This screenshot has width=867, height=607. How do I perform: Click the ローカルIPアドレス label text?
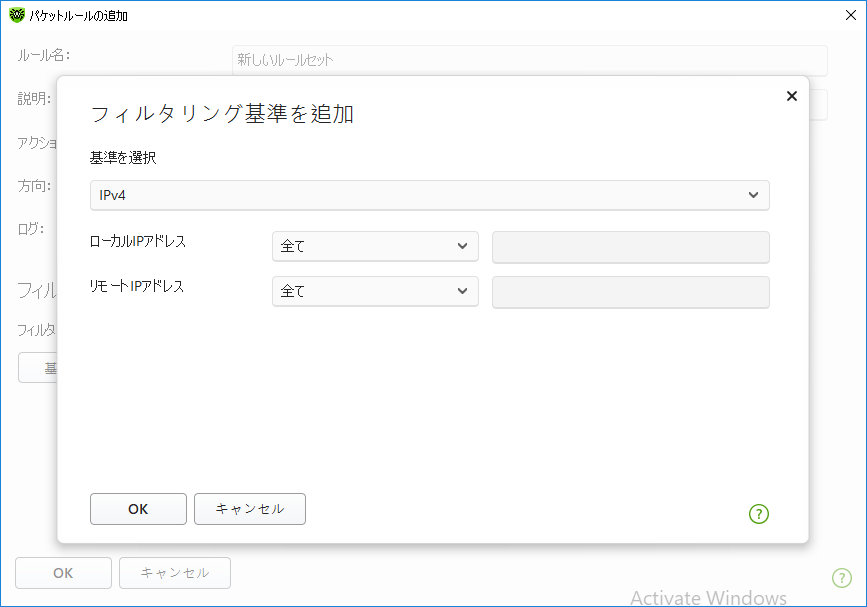tap(138, 241)
